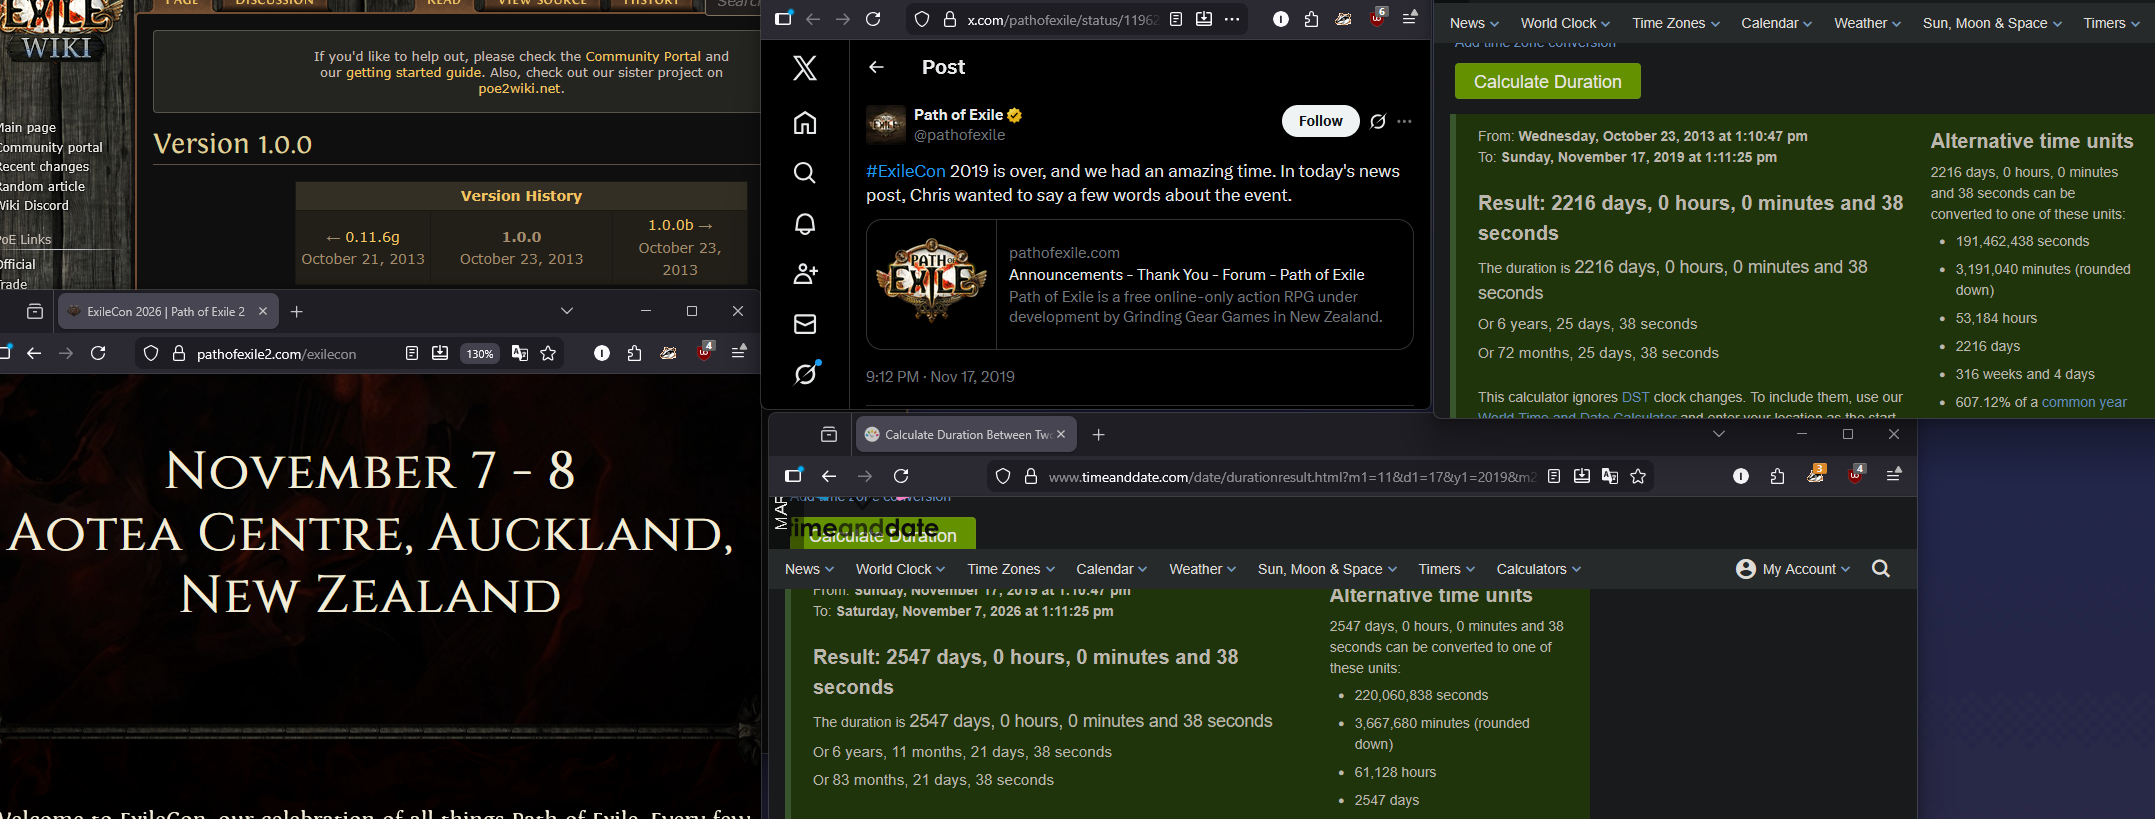Image resolution: width=2155 pixels, height=819 pixels.
Task: Open the My Account dropdown on timeanddate
Action: pos(1793,569)
